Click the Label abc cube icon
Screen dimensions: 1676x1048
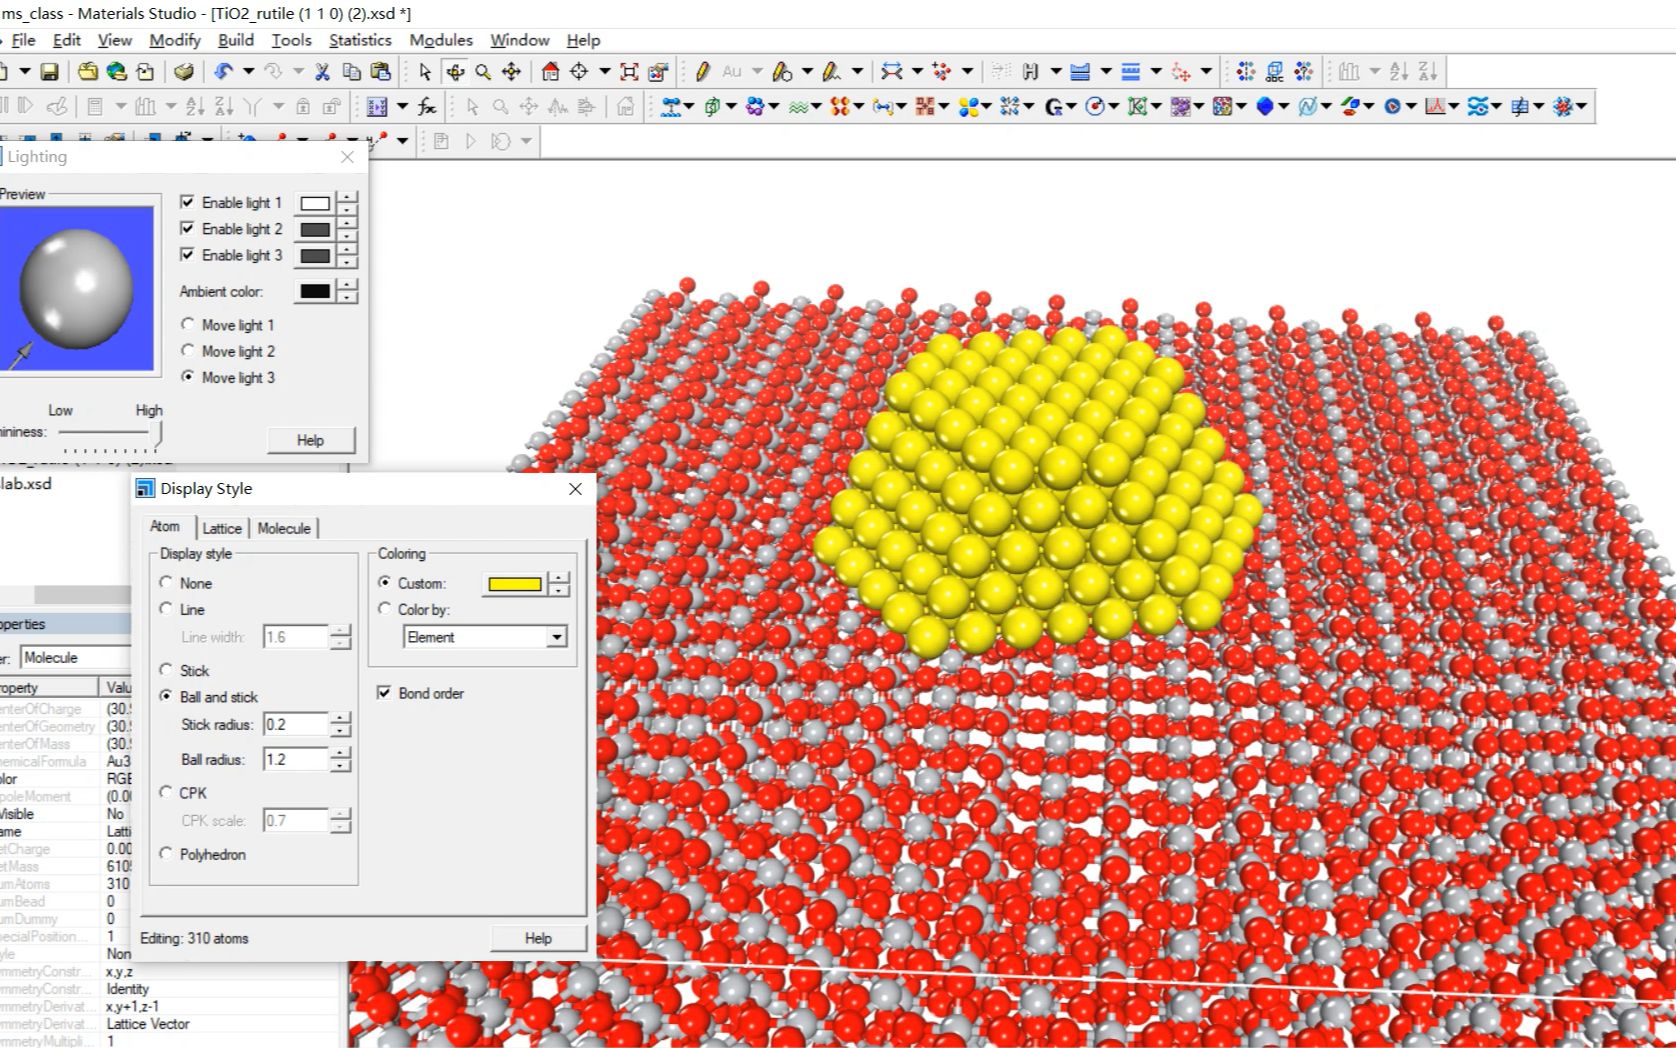[x=1274, y=72]
